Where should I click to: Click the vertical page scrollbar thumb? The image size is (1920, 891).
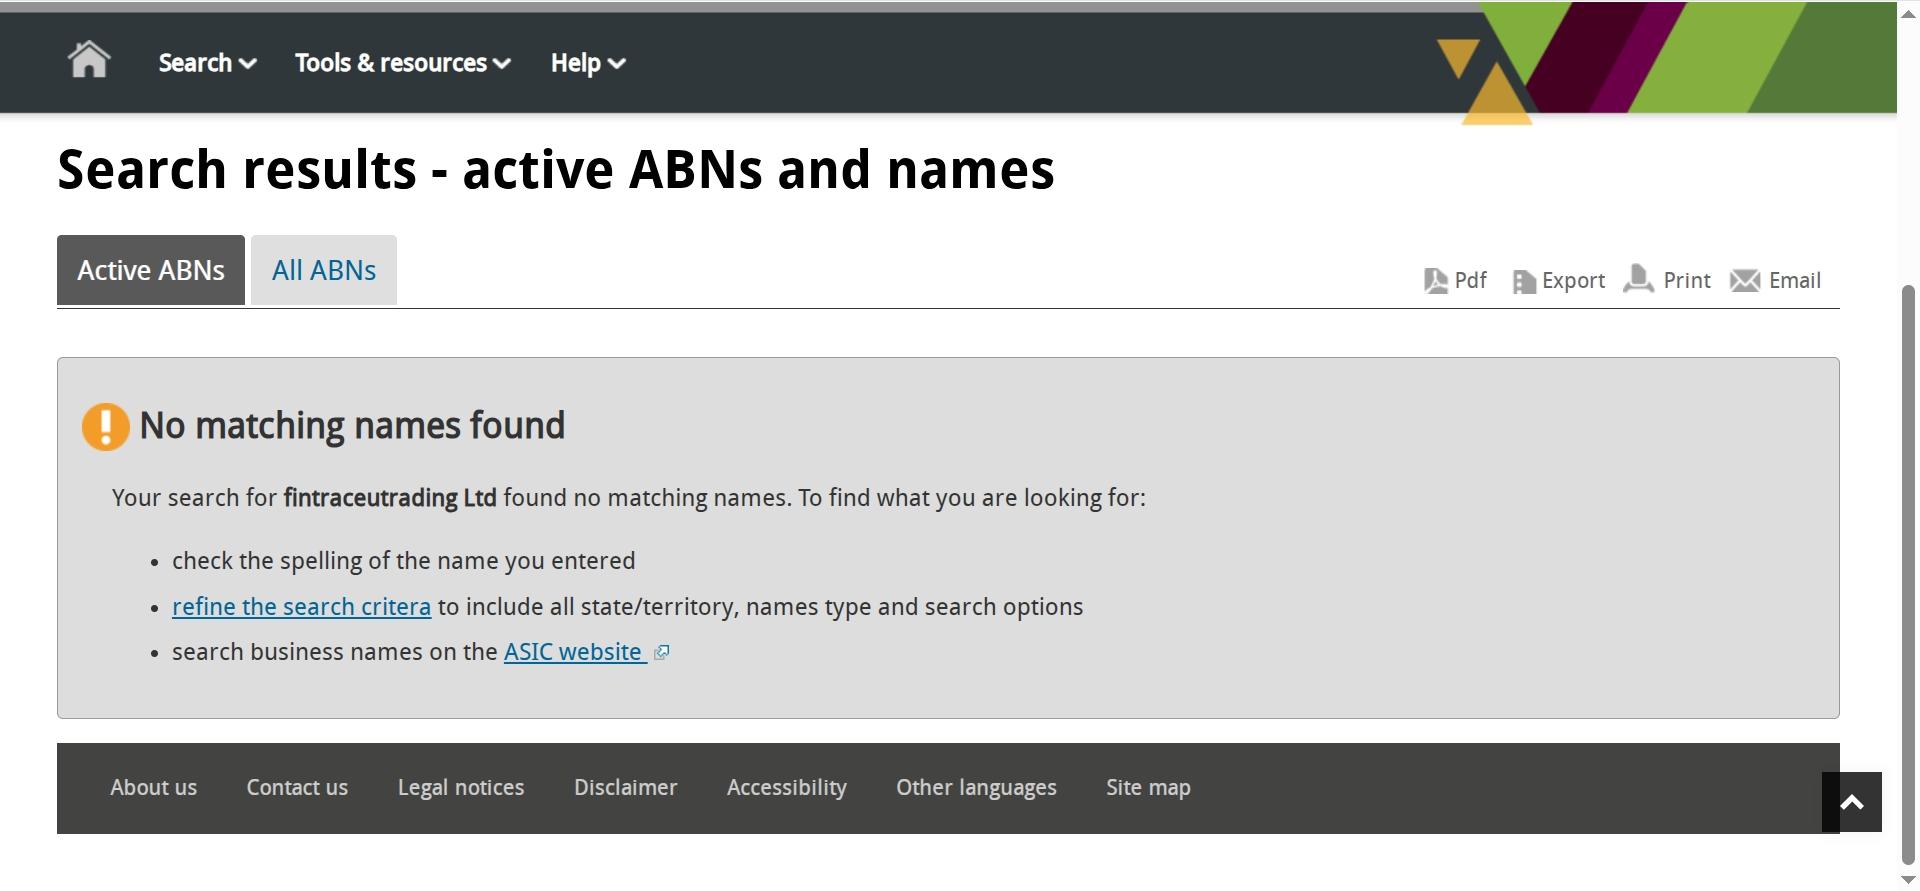[x=1908, y=575]
